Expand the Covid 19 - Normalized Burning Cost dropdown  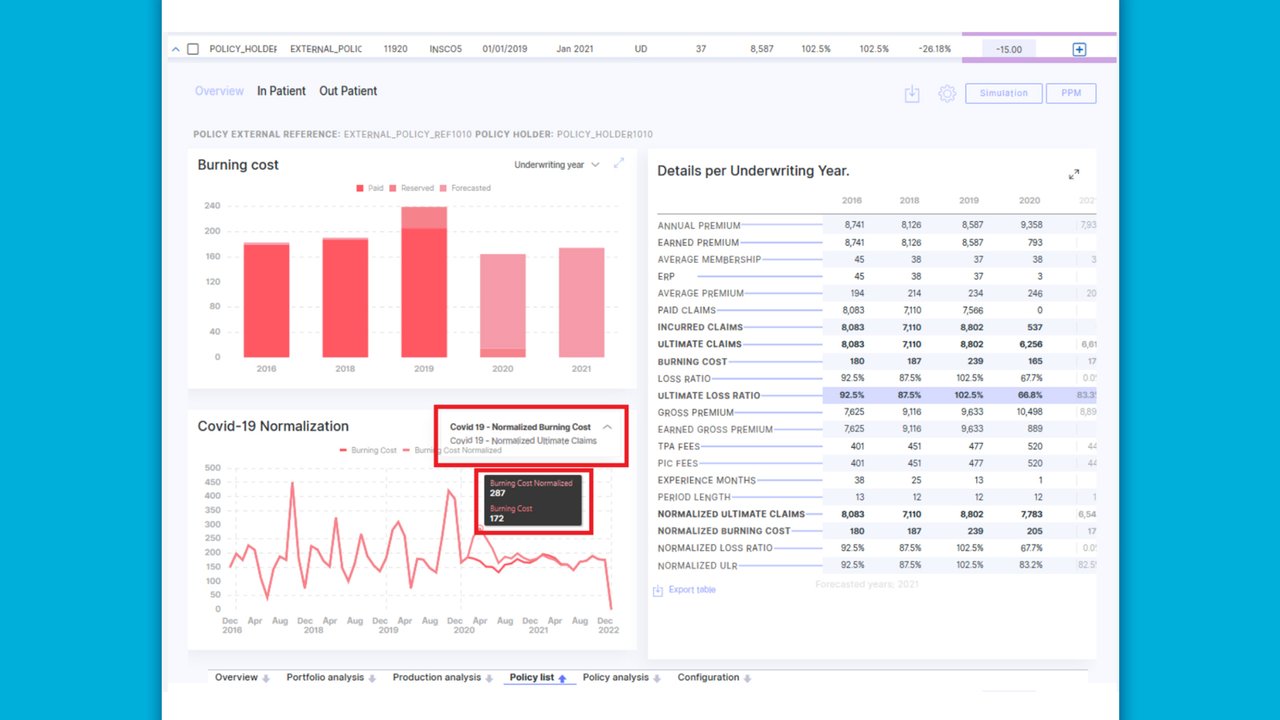(607, 428)
